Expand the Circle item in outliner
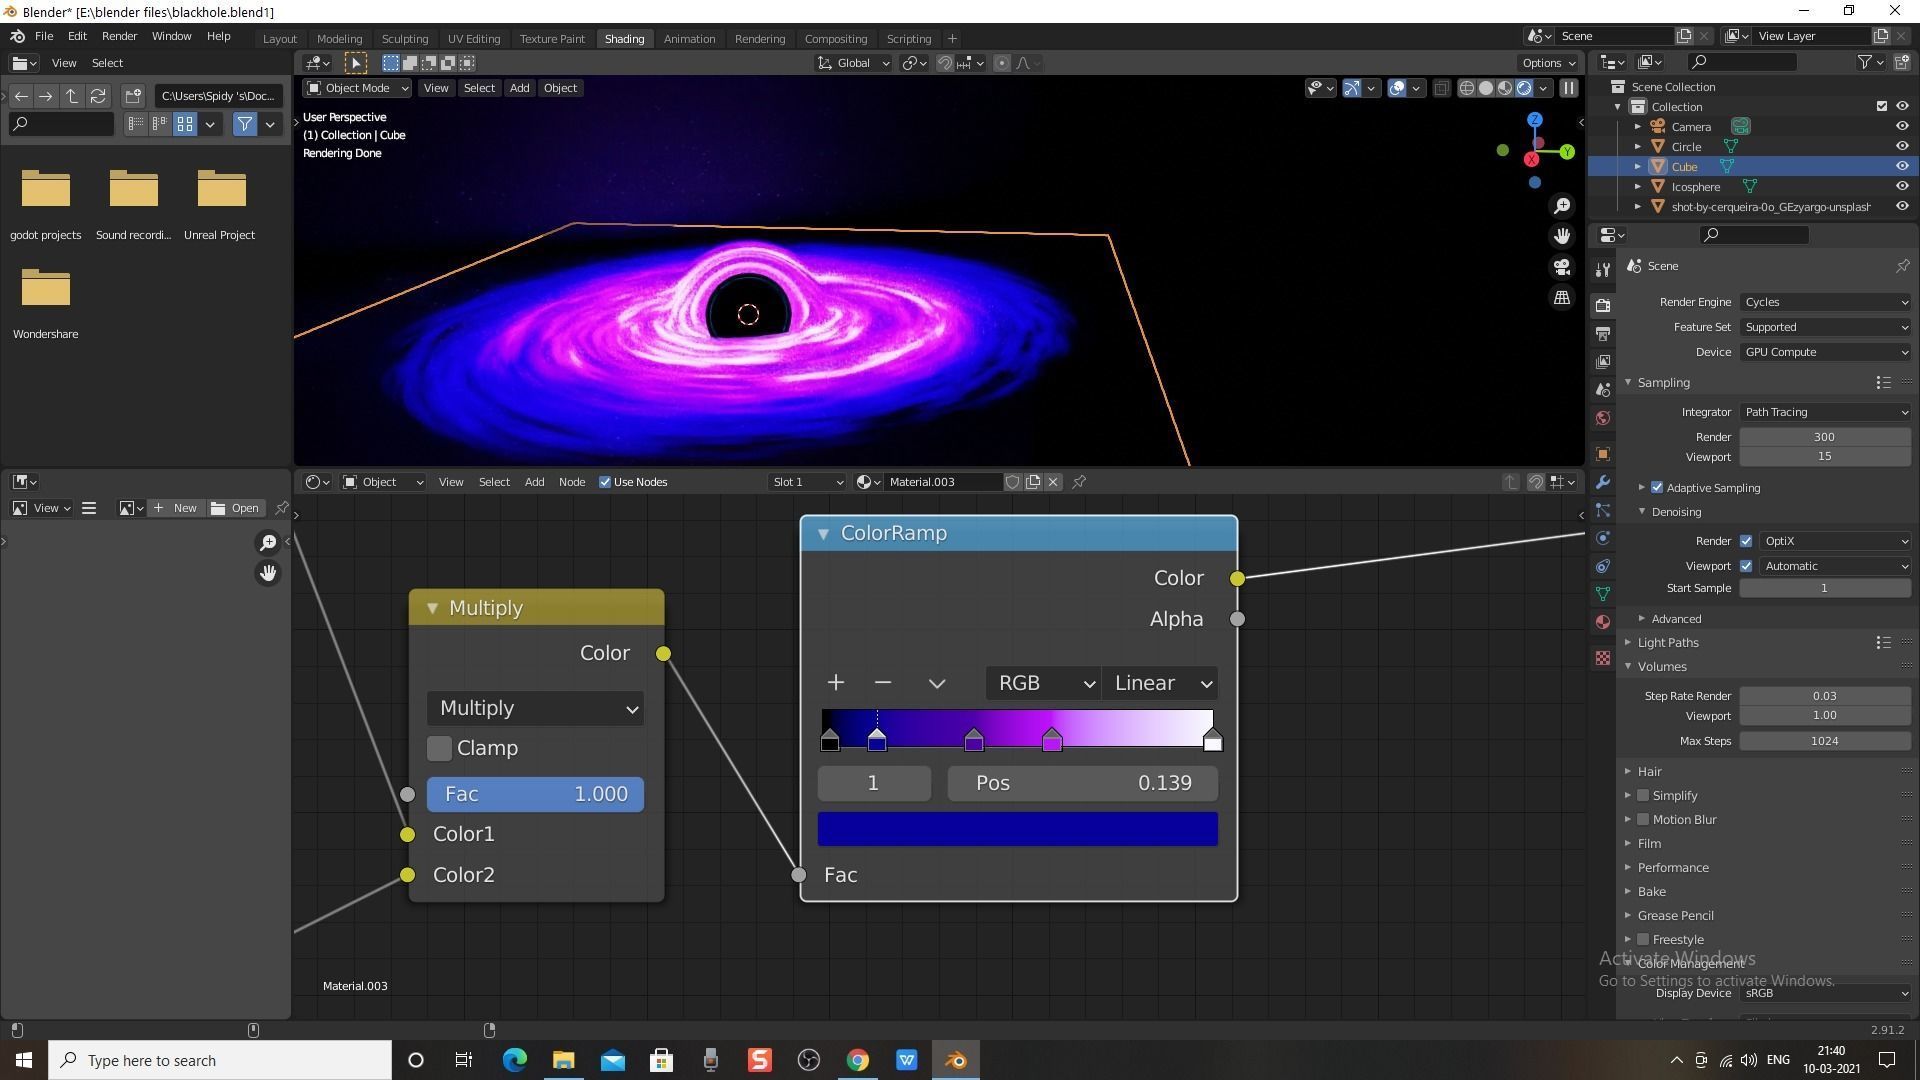The image size is (1920, 1080). (x=1638, y=147)
